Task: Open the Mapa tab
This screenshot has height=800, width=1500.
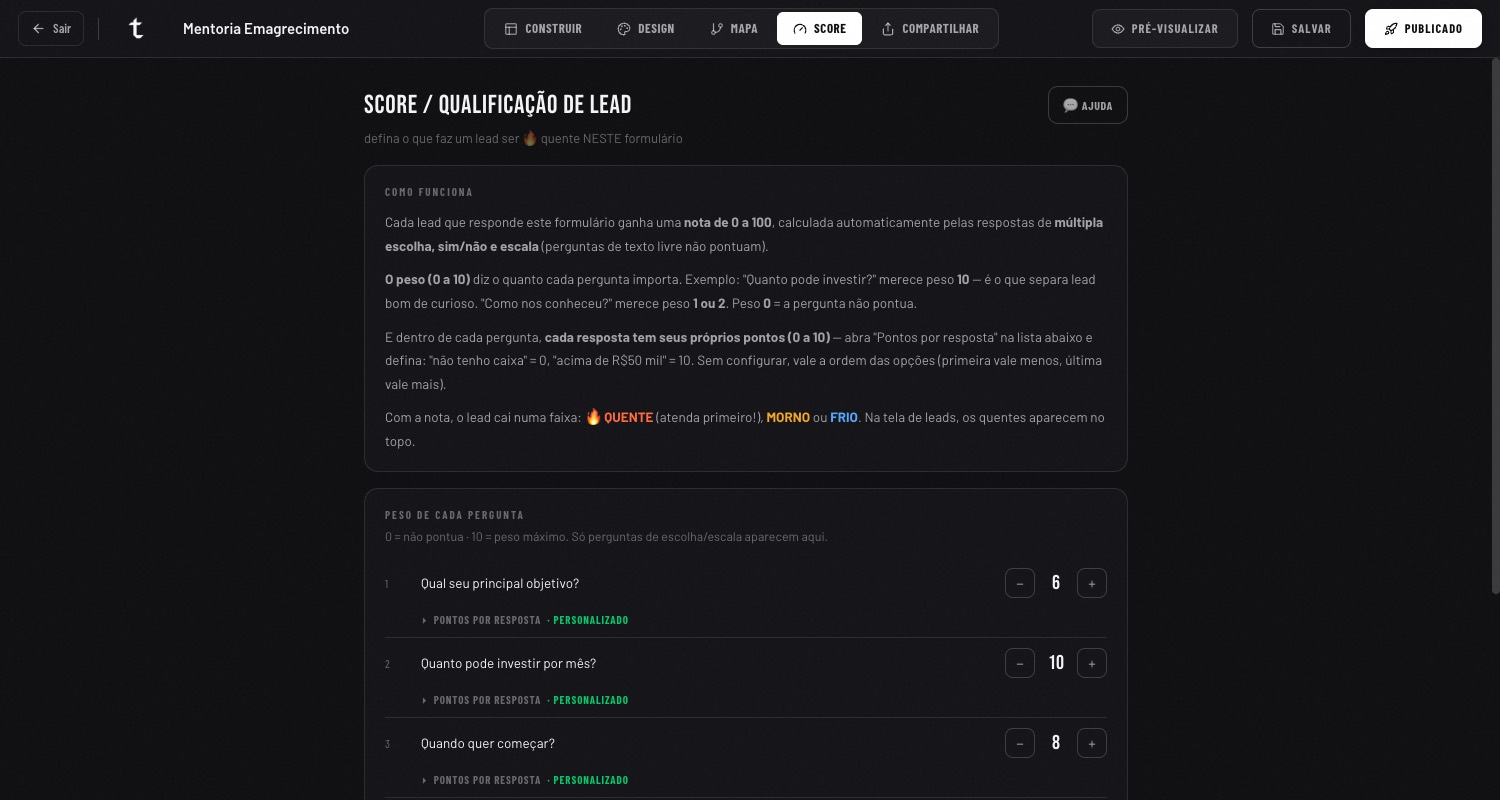Action: click(x=734, y=29)
